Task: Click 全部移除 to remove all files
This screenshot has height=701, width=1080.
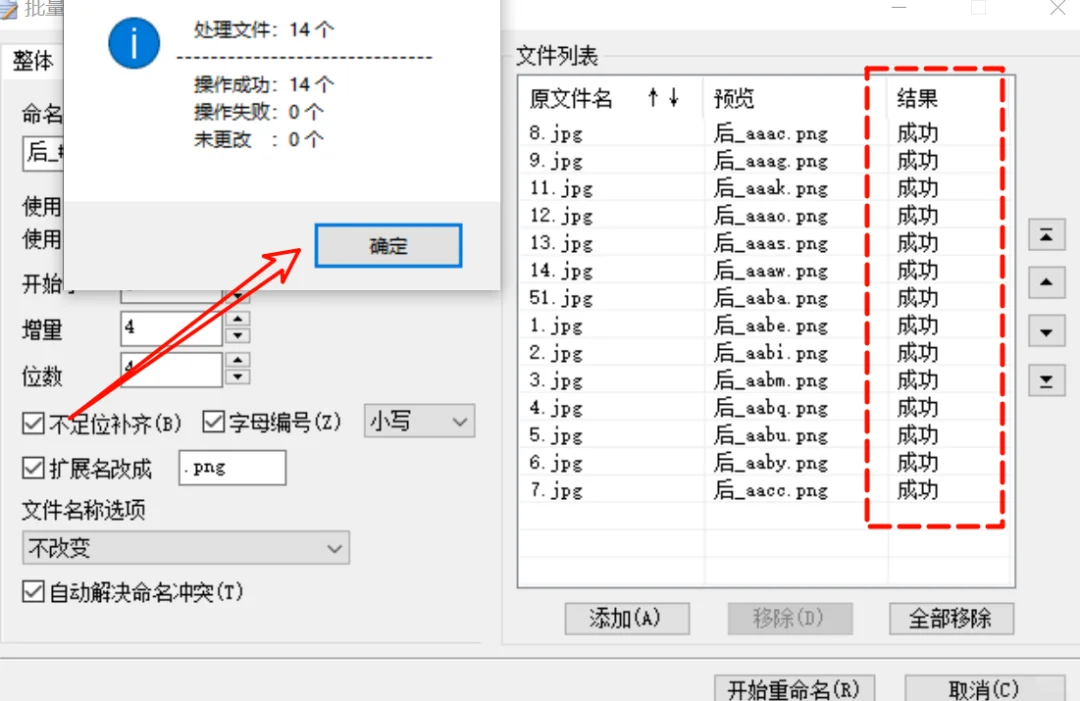Action: pos(951,618)
